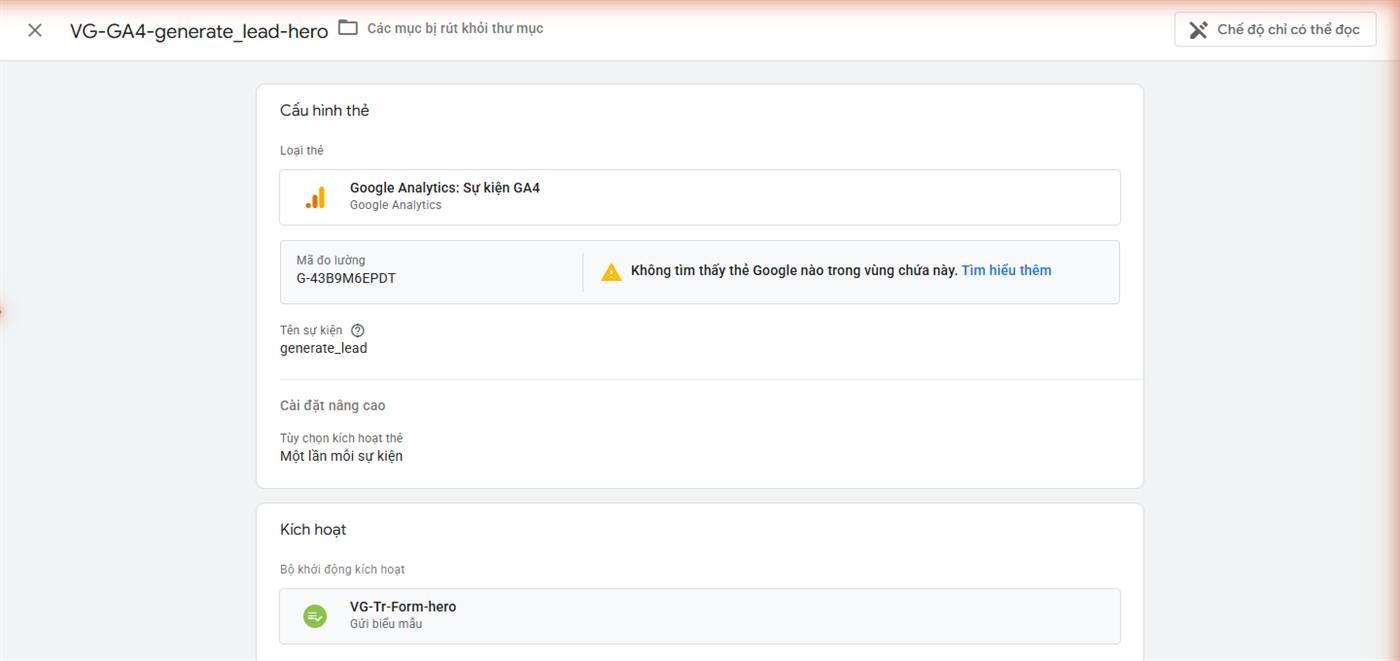Viewport: 1400px width, 661px height.
Task: Click the Loại thẻ label
Action: click(302, 151)
